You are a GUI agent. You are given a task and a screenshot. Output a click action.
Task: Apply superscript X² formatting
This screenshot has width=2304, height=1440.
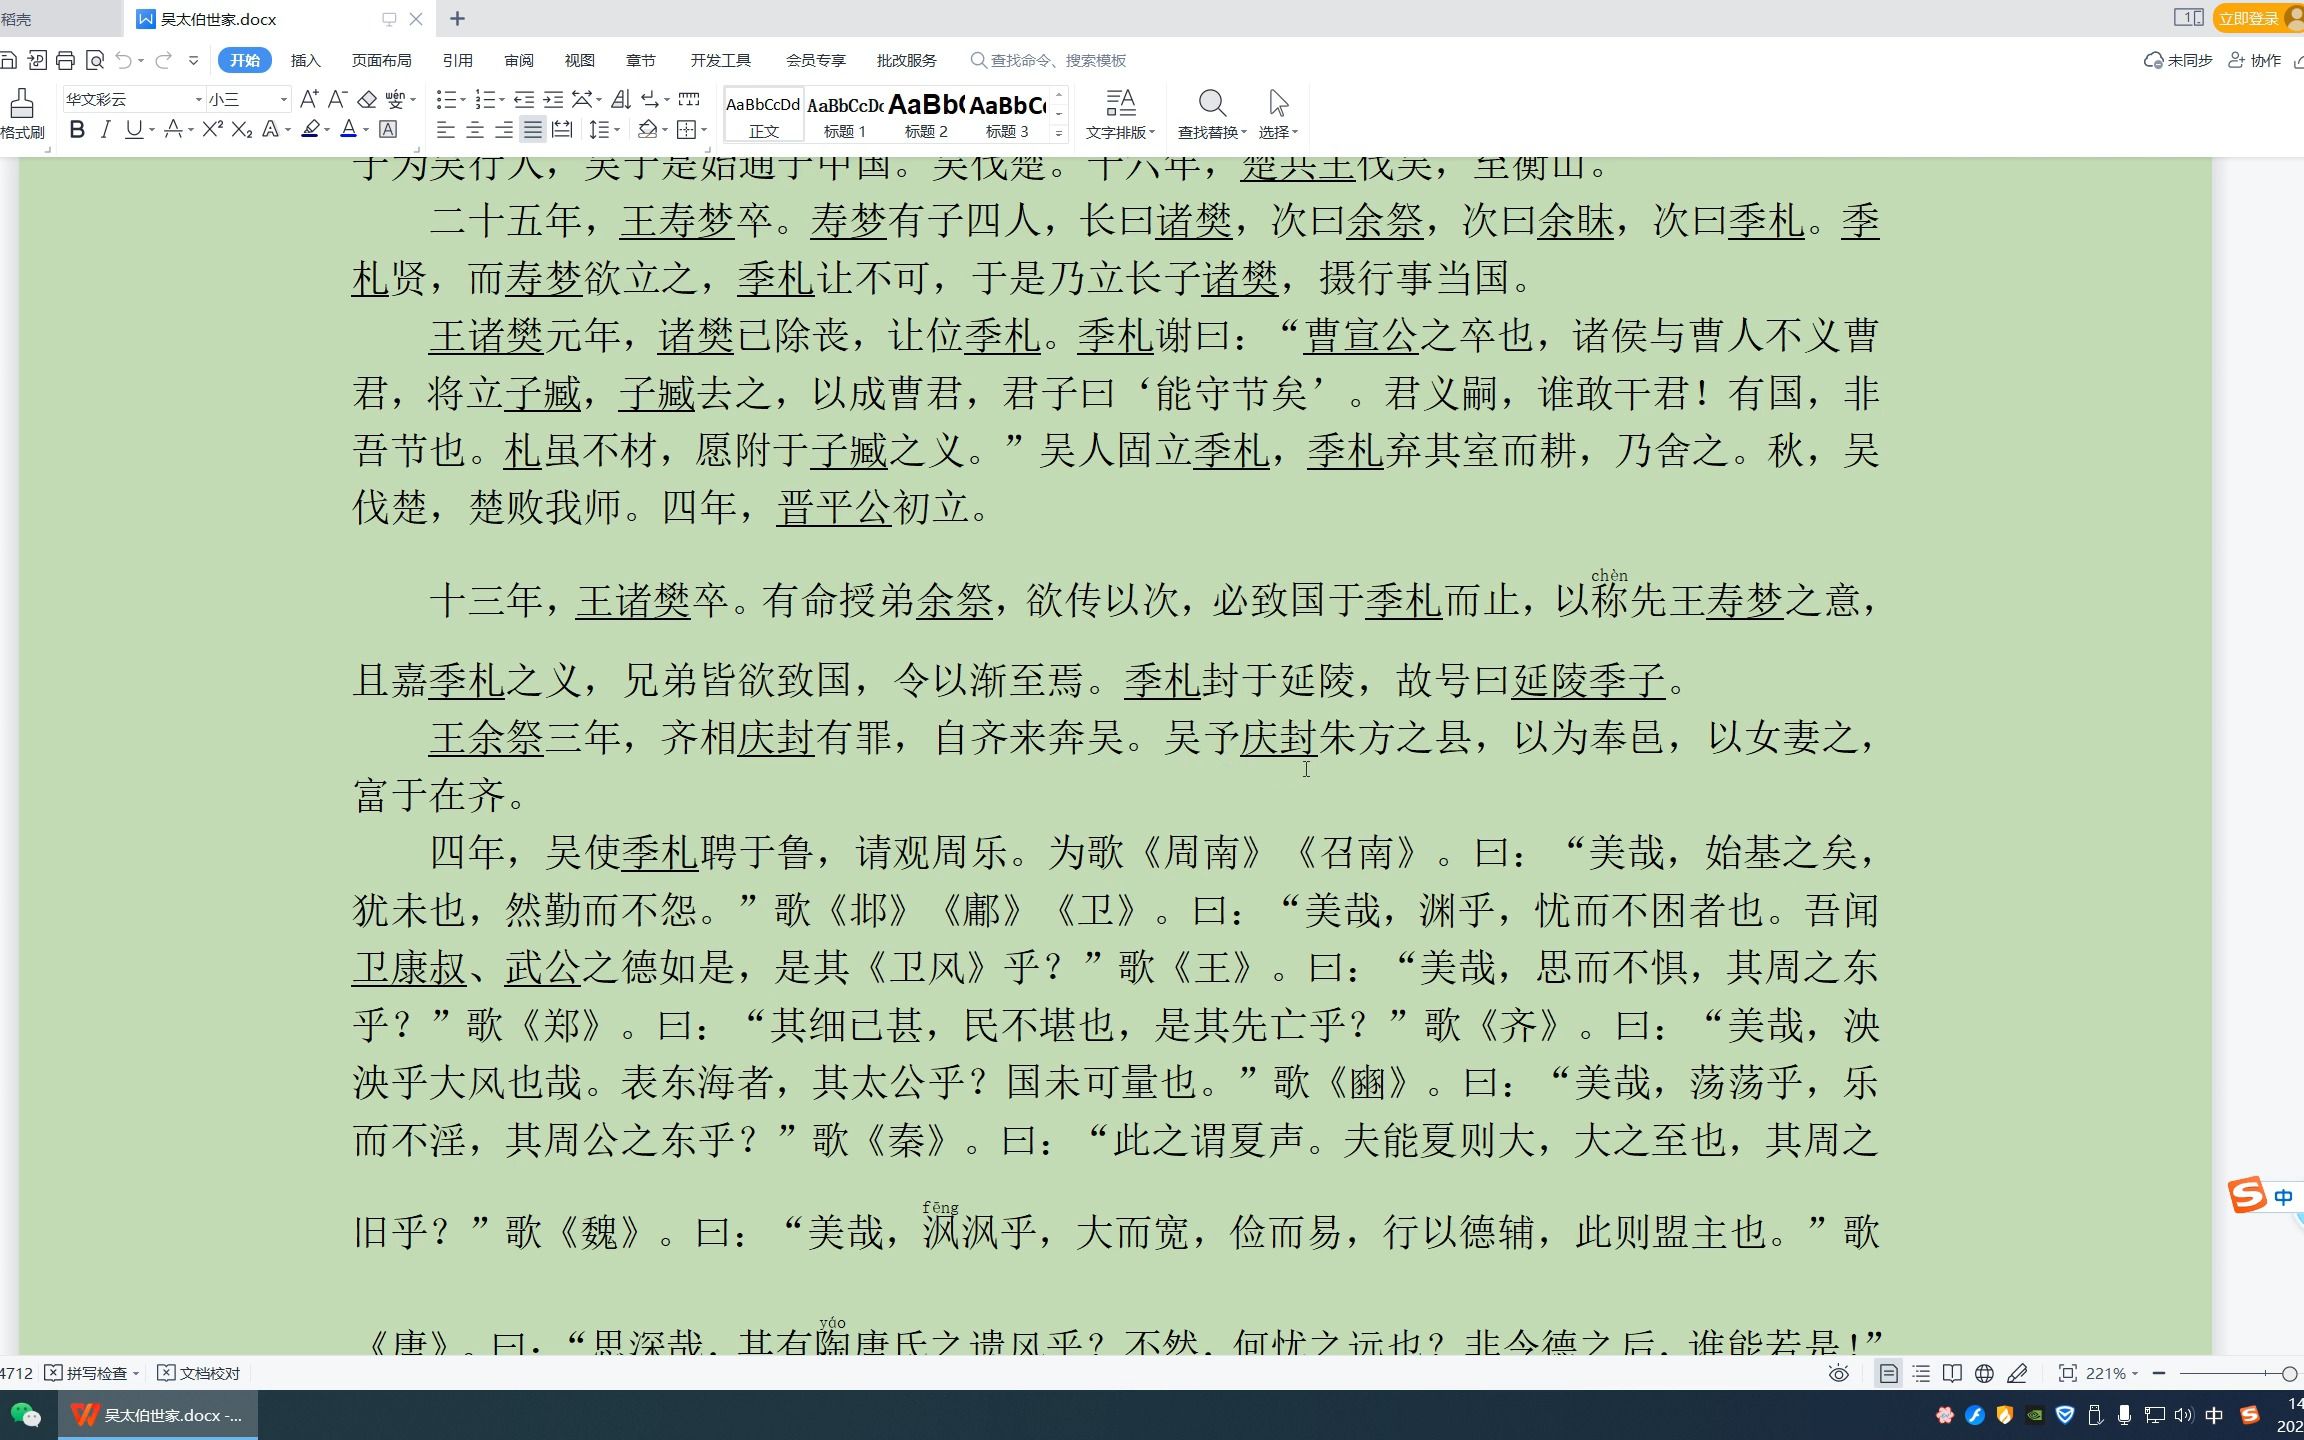click(x=212, y=130)
